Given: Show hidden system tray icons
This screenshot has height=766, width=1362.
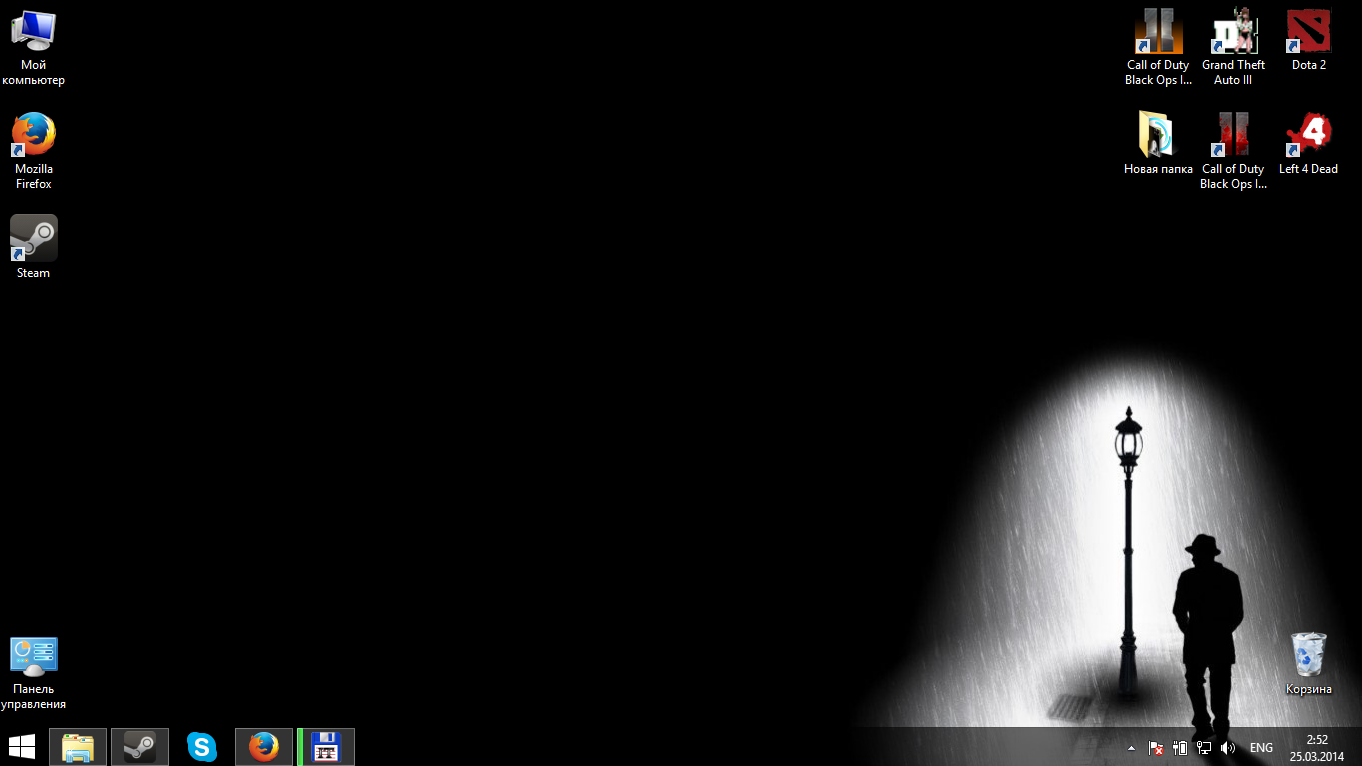Looking at the screenshot, I should coord(1131,748).
